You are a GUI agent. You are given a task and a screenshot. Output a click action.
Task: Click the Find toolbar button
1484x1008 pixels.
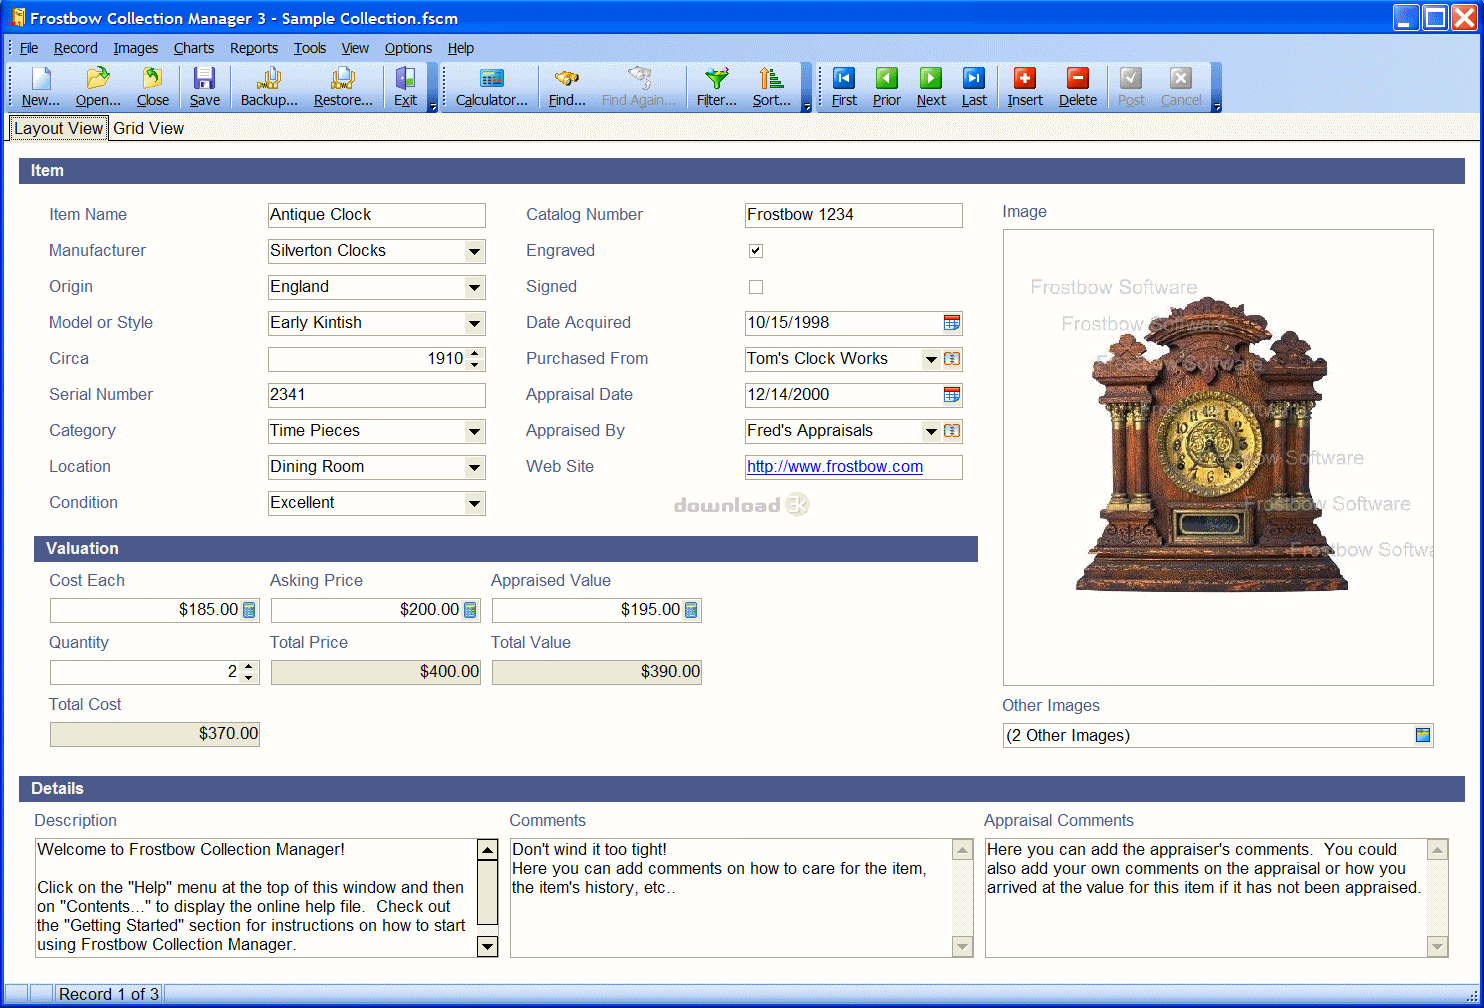(567, 87)
